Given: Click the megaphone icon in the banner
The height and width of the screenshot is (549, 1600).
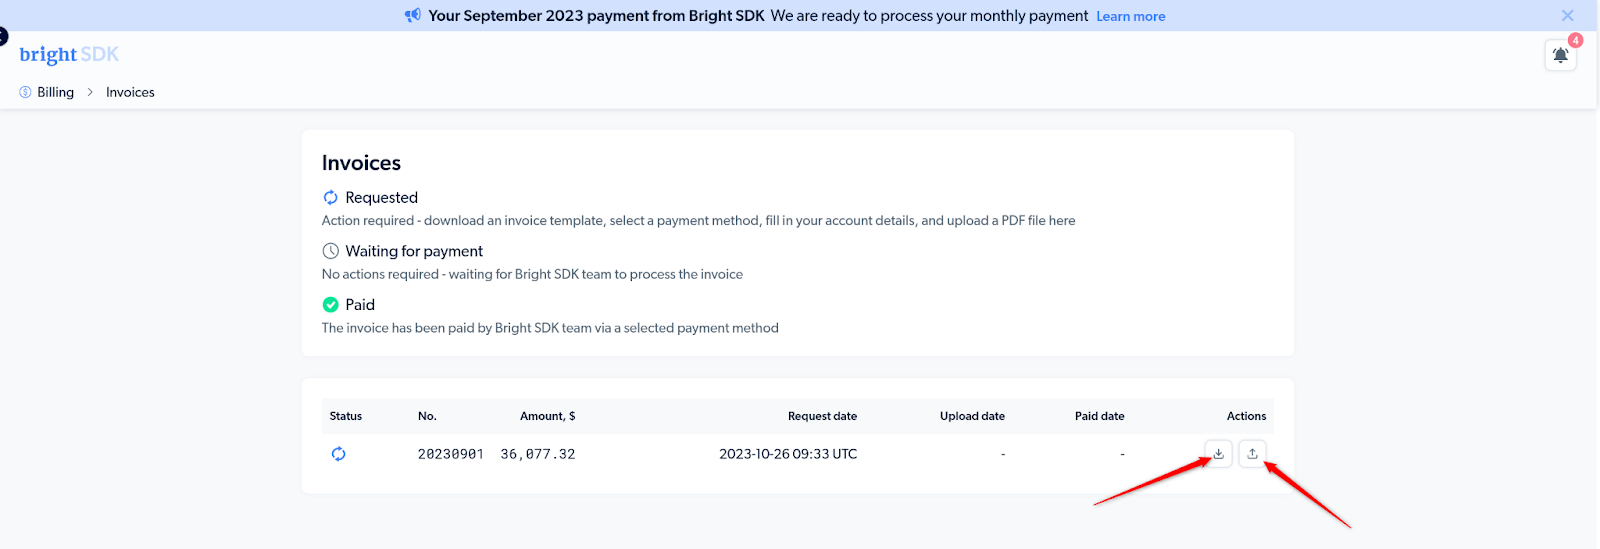Looking at the screenshot, I should 413,16.
